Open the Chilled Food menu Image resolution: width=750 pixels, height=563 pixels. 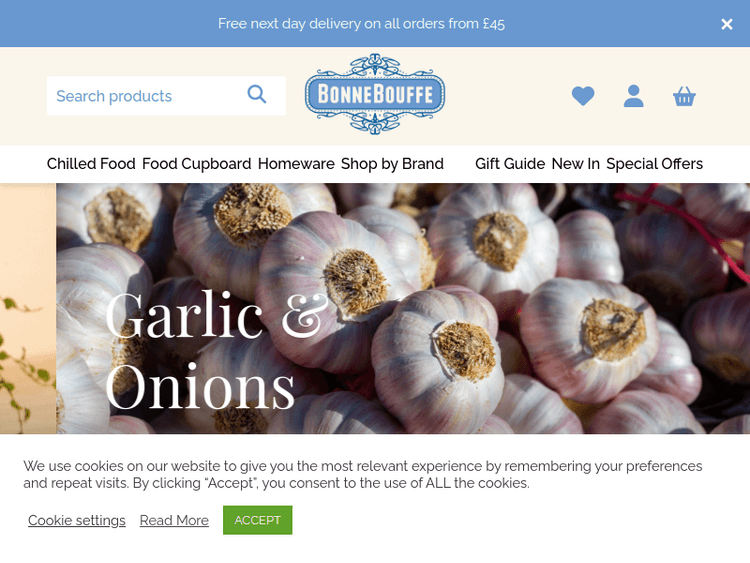(x=91, y=164)
